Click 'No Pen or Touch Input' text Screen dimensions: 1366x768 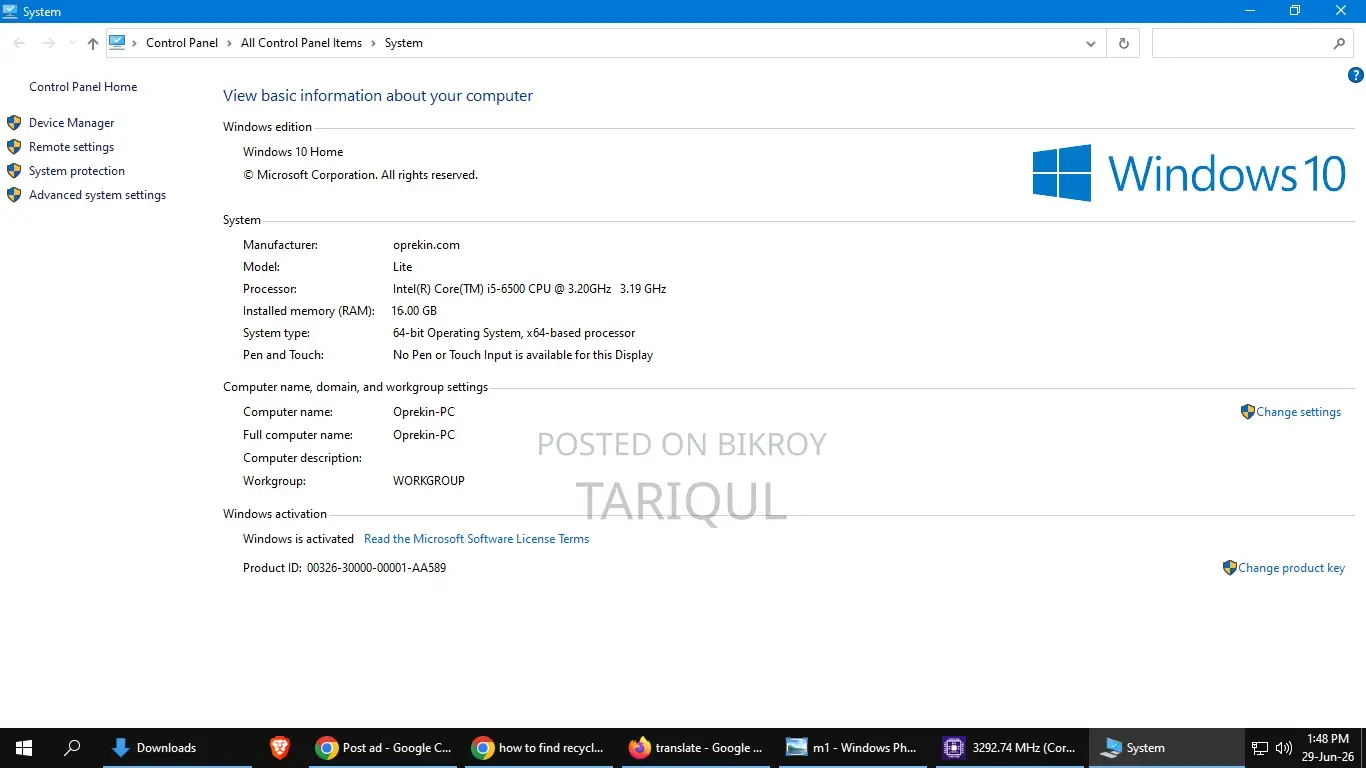pyautogui.click(x=523, y=355)
